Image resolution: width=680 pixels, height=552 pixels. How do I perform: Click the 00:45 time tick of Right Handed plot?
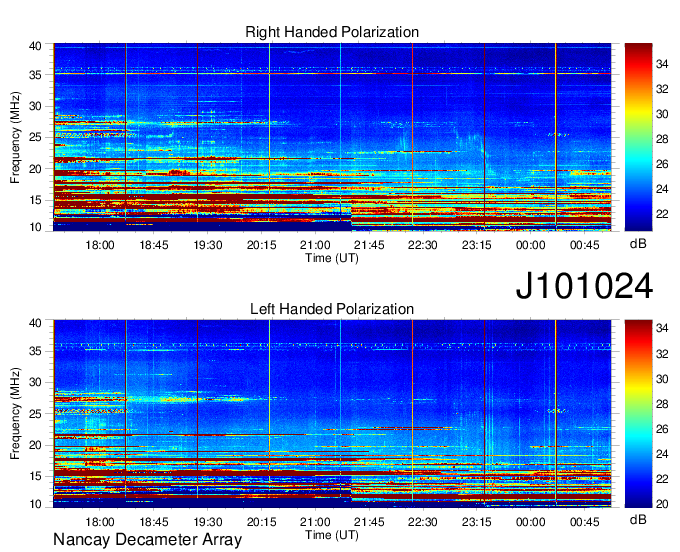(584, 245)
